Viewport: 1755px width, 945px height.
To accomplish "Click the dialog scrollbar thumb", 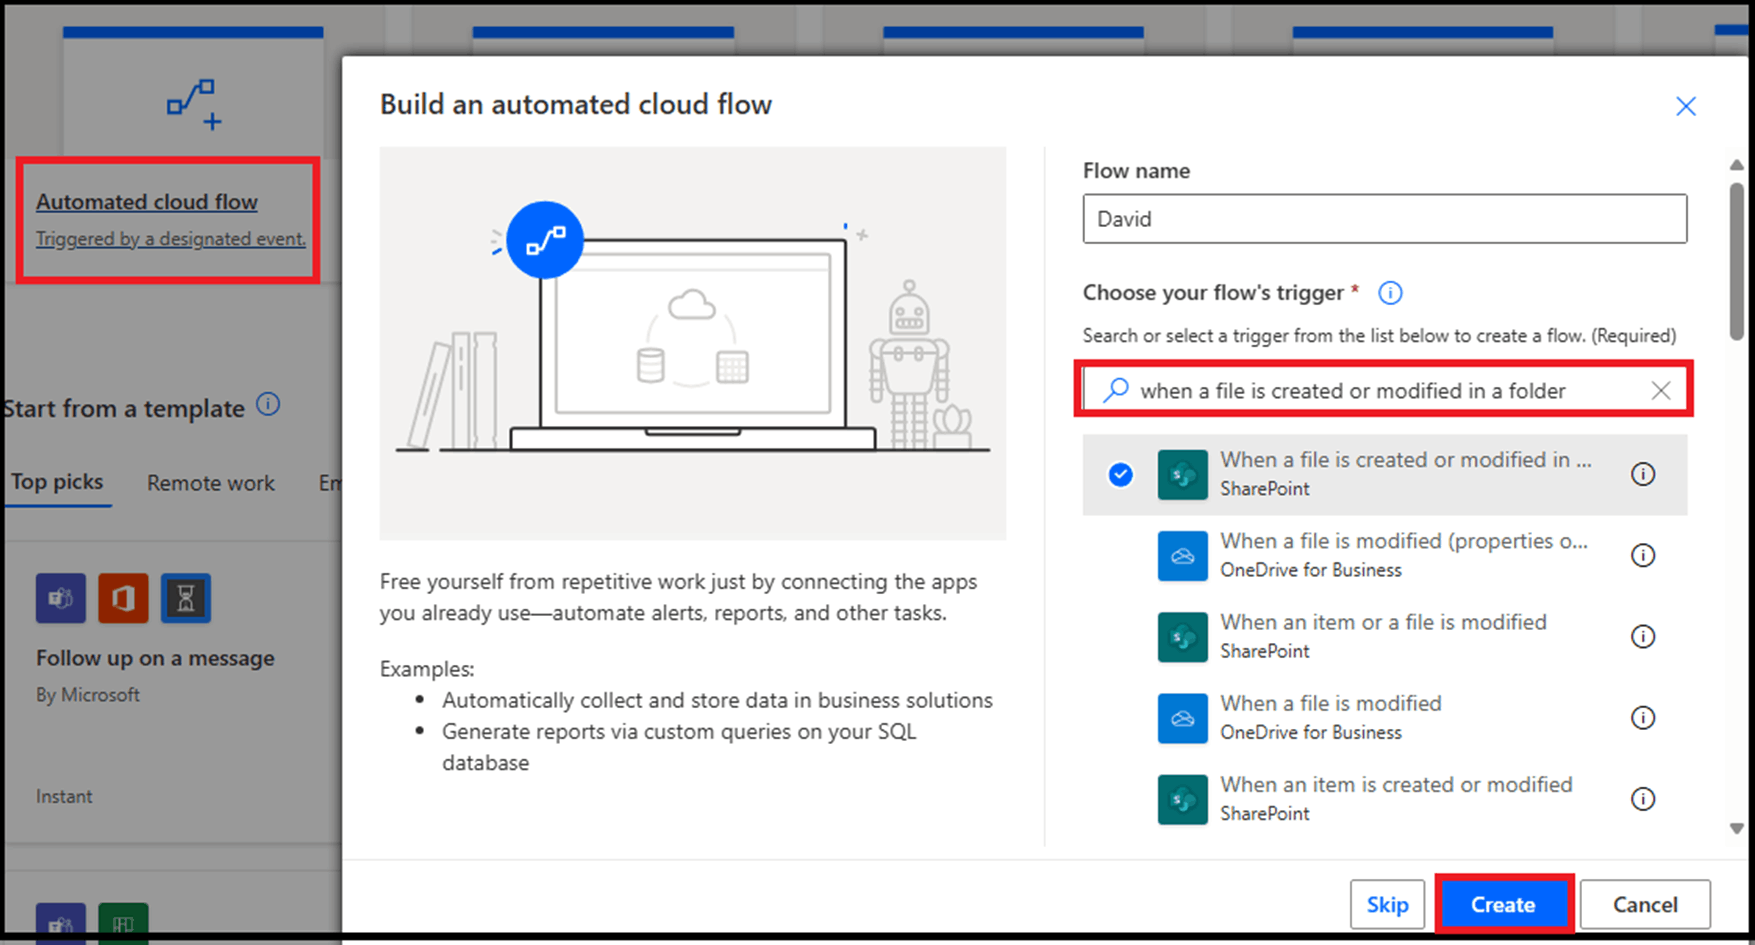I will pos(1737,260).
